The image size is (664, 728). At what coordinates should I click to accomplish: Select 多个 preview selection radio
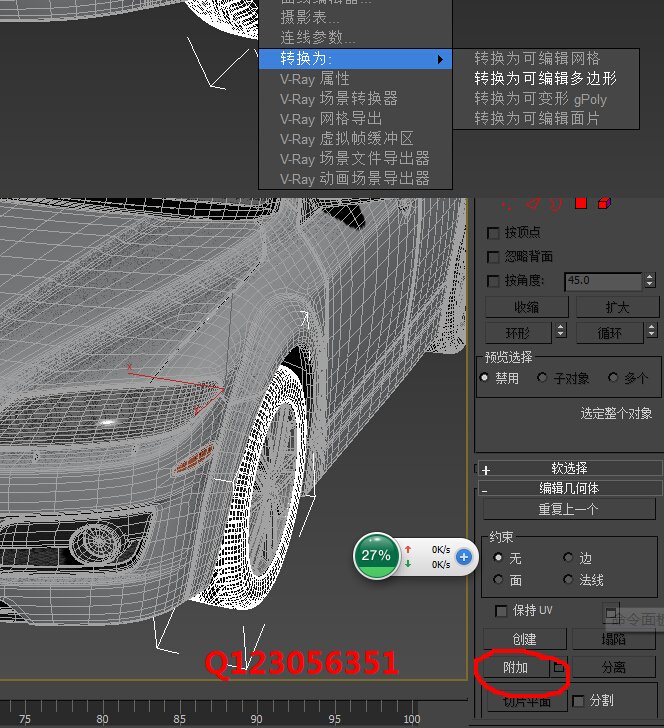click(613, 377)
